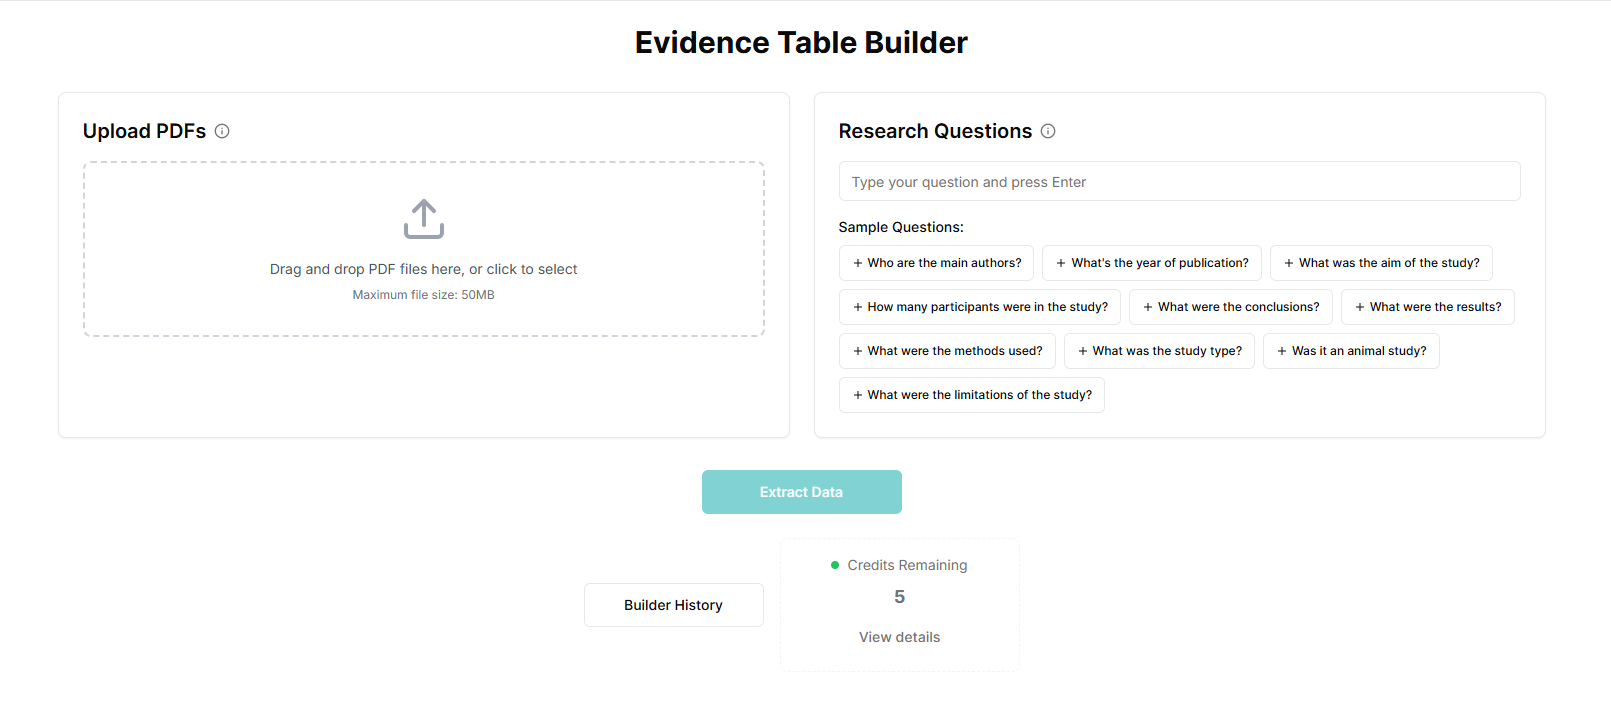
Task: Click plus icon on 'What was the study type?'
Action: click(x=1082, y=351)
